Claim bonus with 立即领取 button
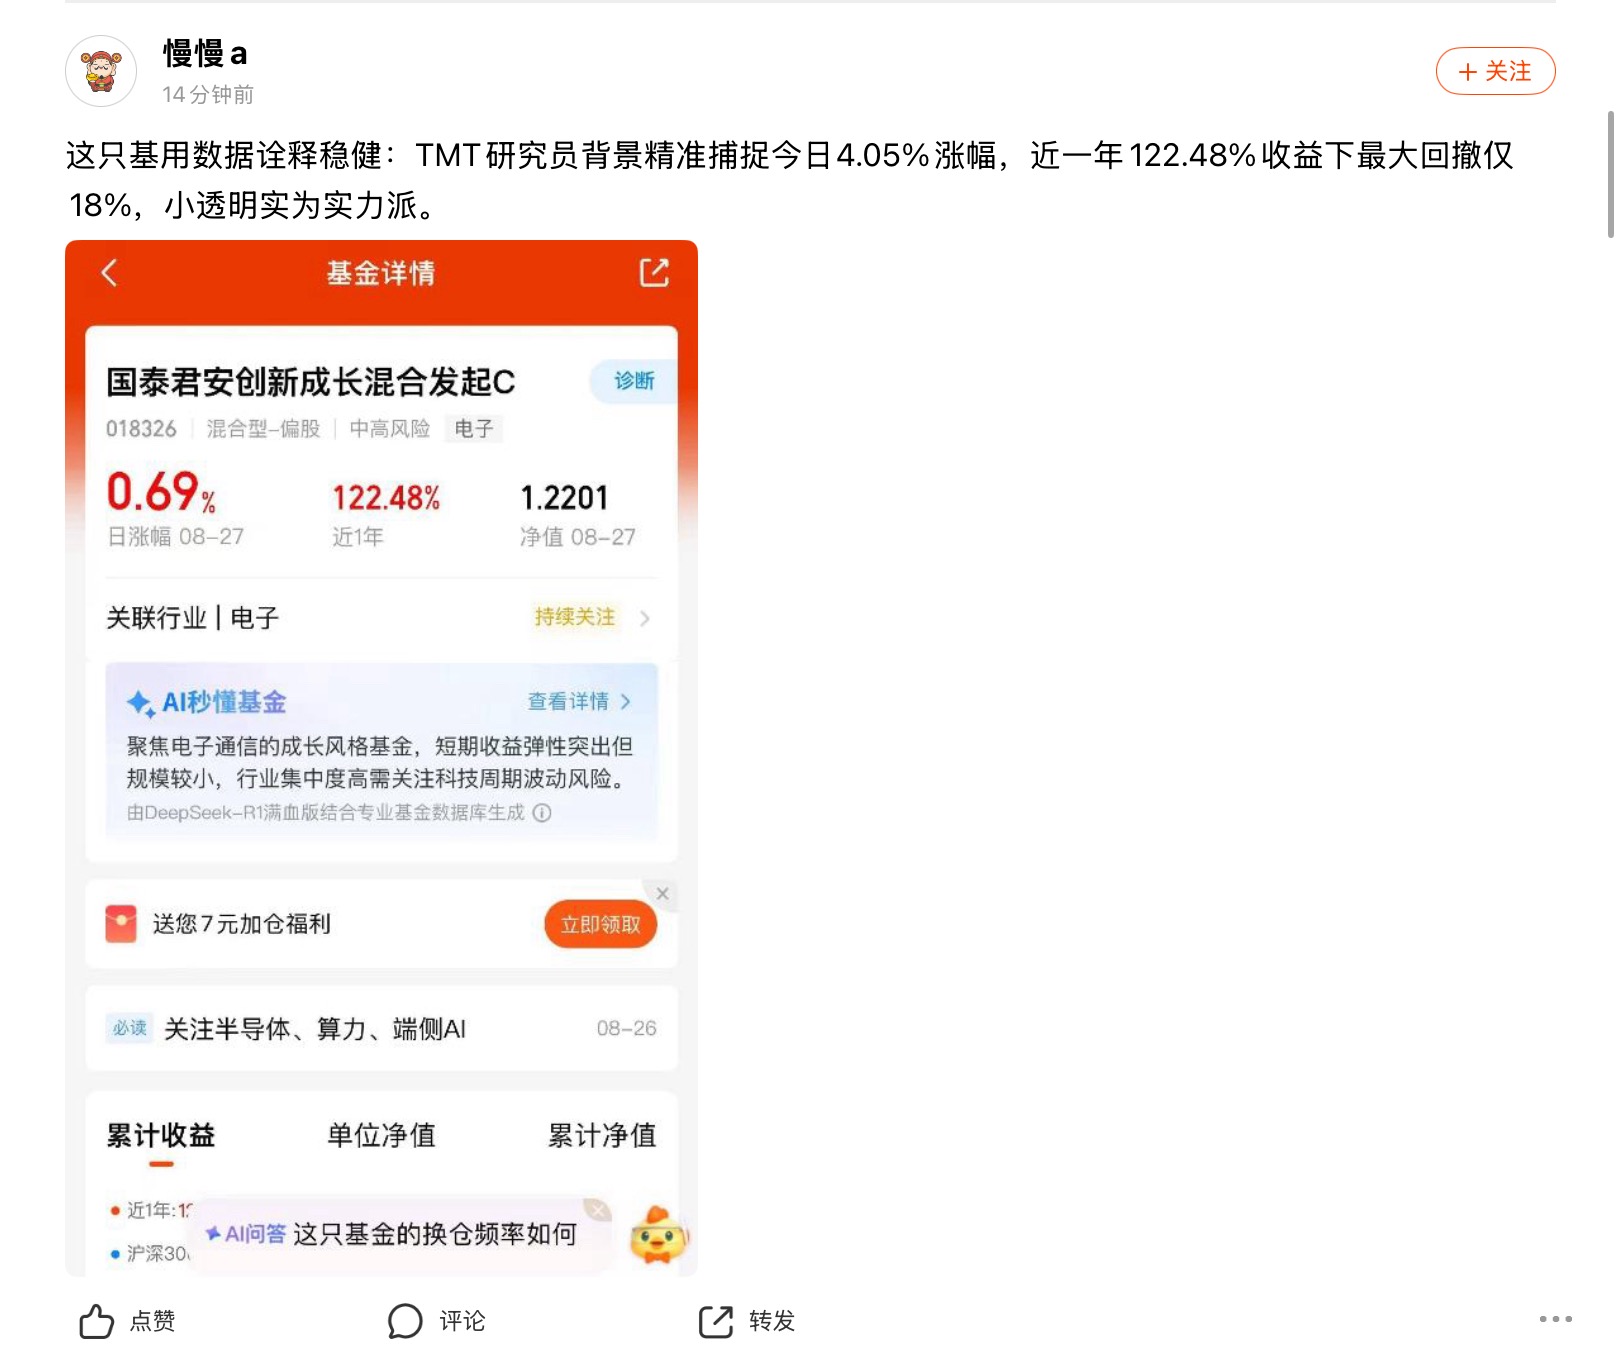The image size is (1620, 1362). (600, 924)
